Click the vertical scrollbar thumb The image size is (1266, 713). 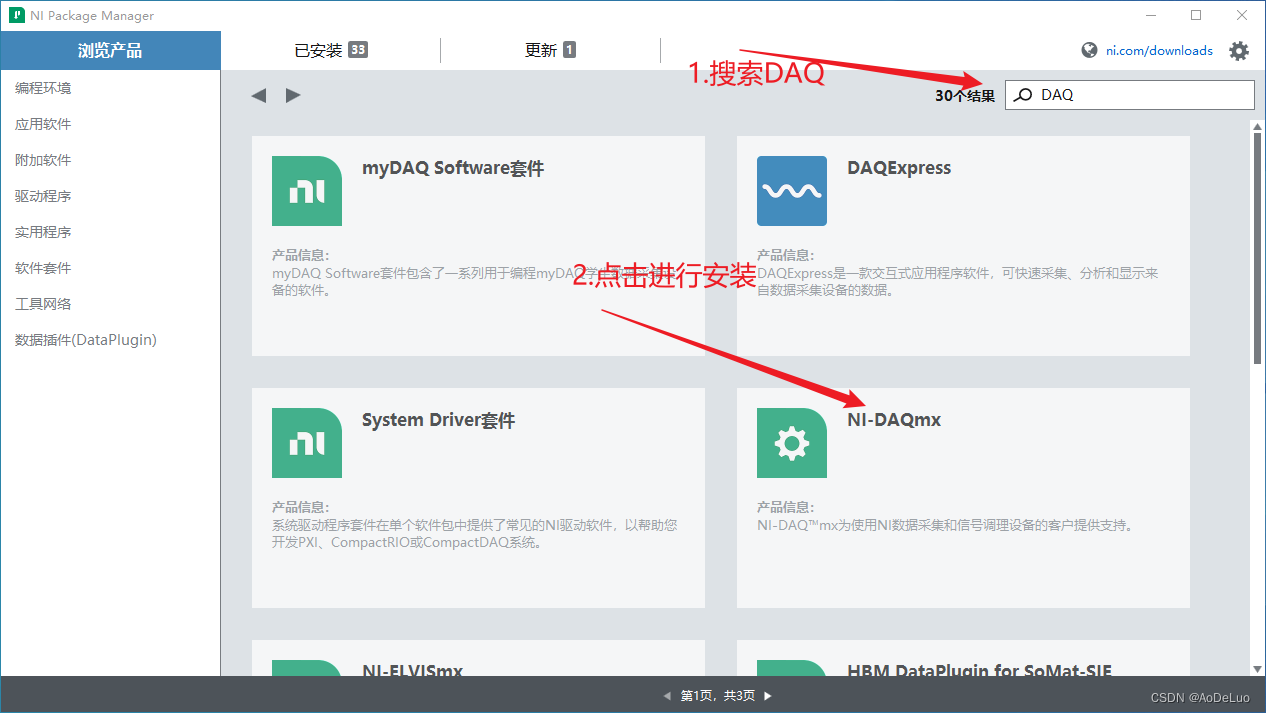coord(1257,248)
